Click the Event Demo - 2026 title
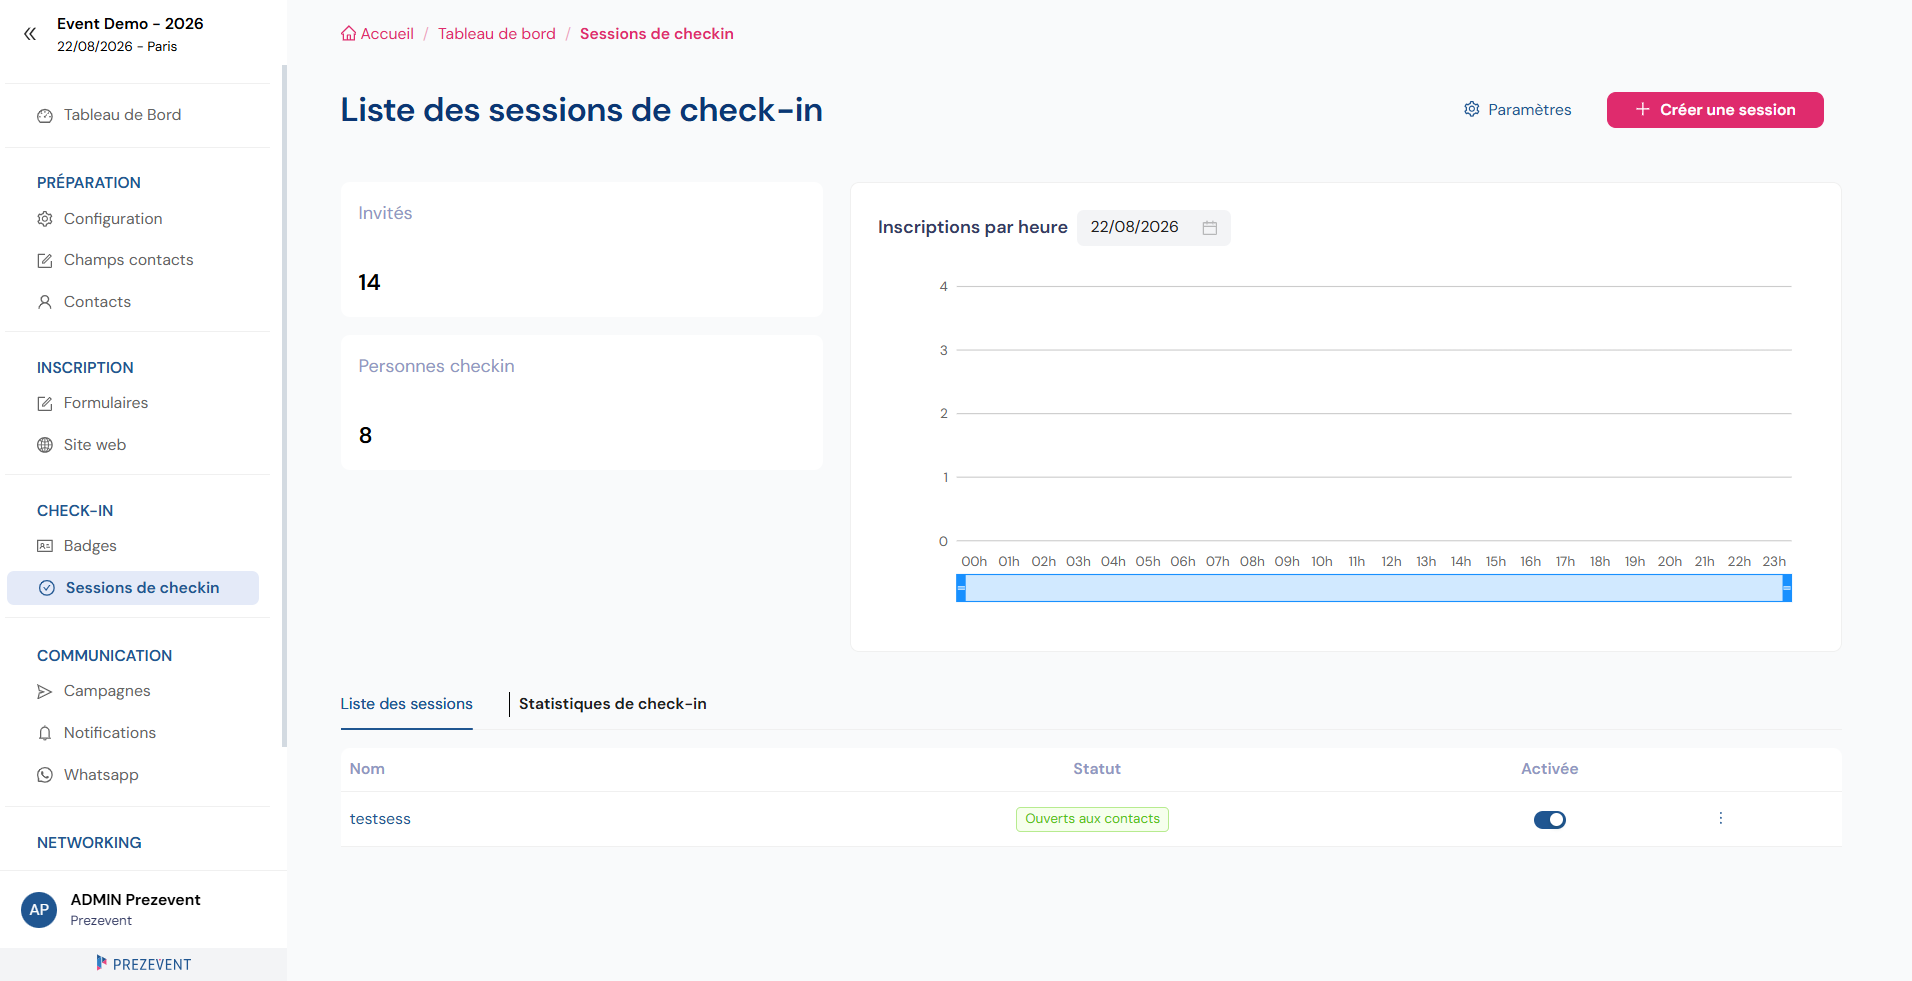Image resolution: width=1912 pixels, height=981 pixels. click(130, 24)
